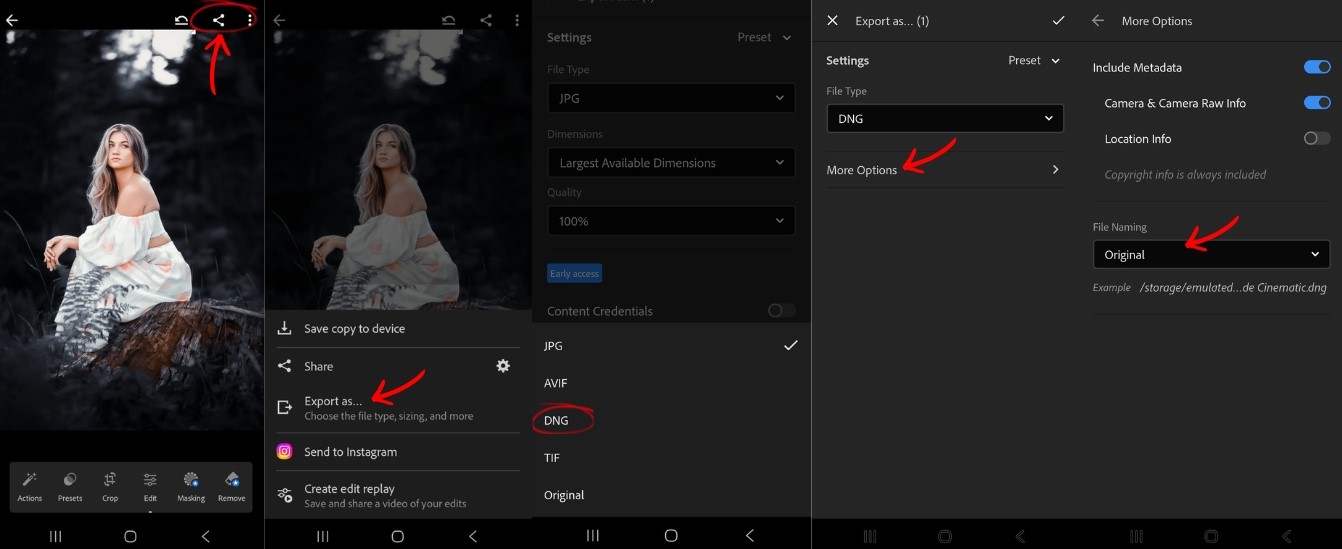Open the DNG File Type dropdown

[x=945, y=118]
